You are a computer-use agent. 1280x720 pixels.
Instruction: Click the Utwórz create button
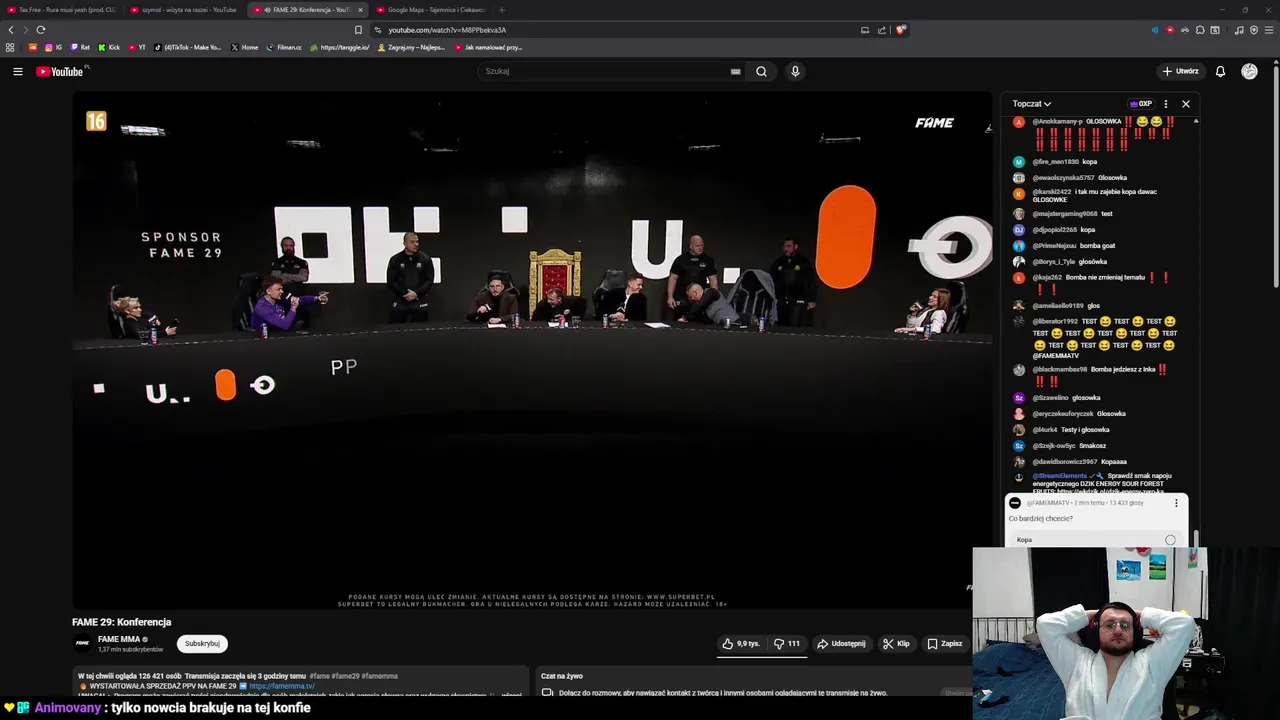[1180, 71]
